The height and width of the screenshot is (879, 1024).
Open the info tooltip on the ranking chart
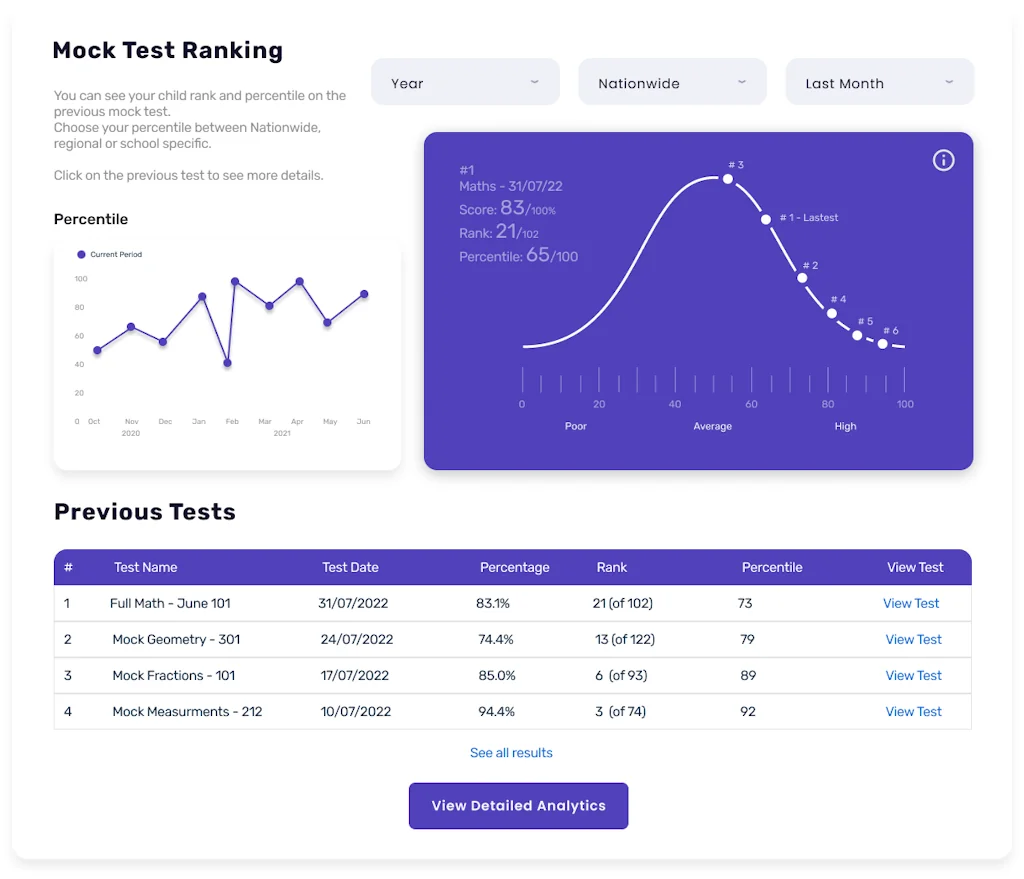pyautogui.click(x=943, y=160)
